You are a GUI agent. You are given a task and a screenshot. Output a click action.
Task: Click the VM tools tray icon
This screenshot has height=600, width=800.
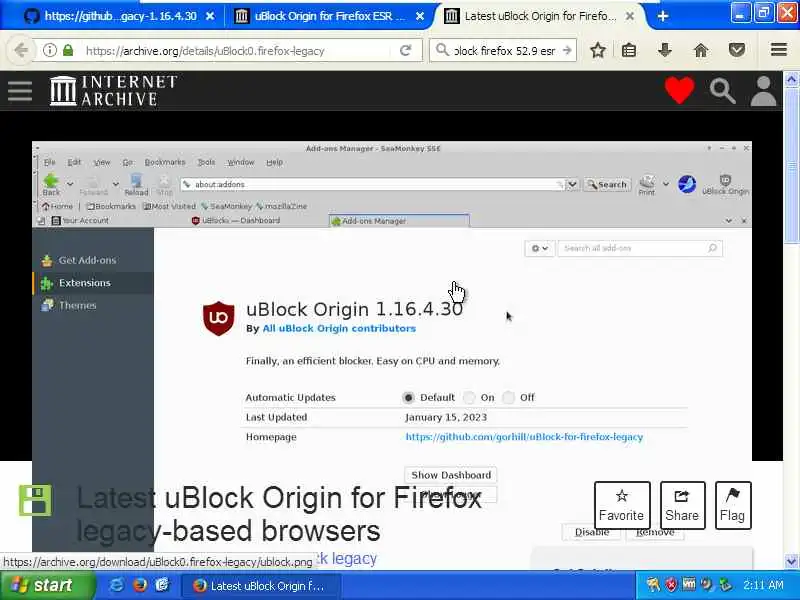[689, 584]
